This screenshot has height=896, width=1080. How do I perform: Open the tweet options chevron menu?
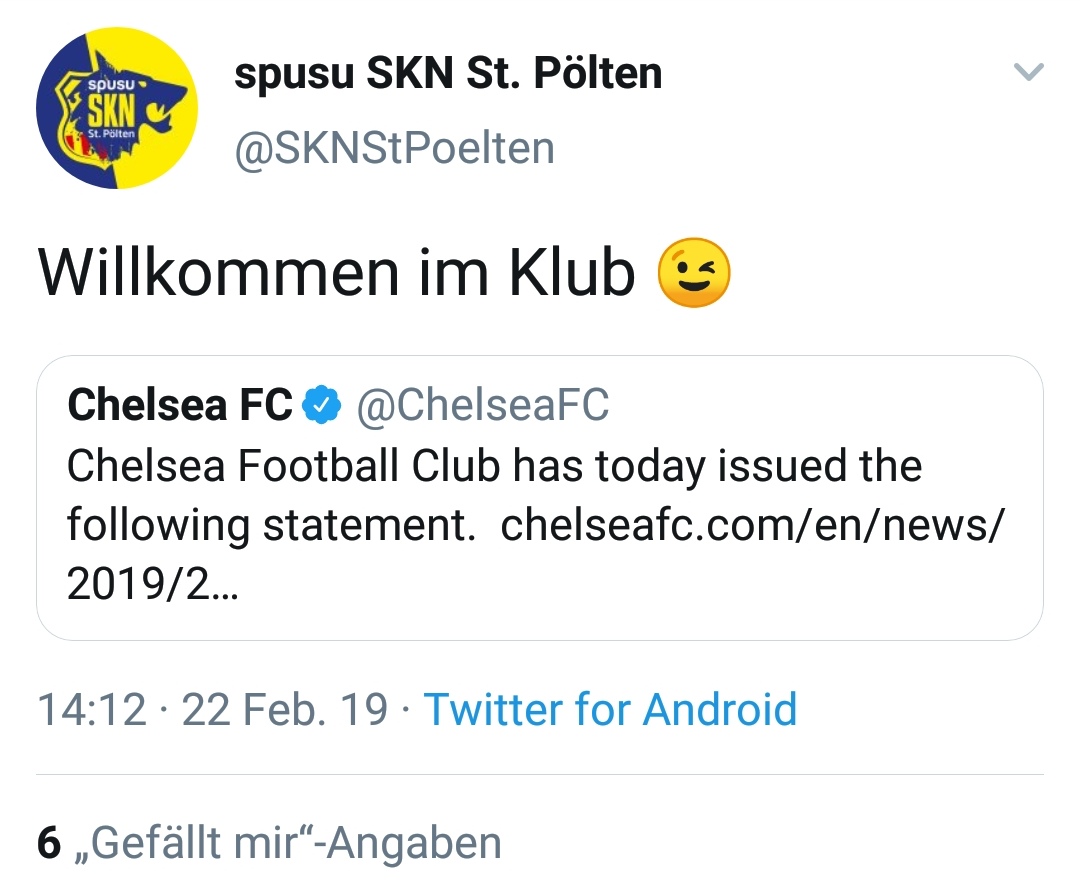(1029, 72)
